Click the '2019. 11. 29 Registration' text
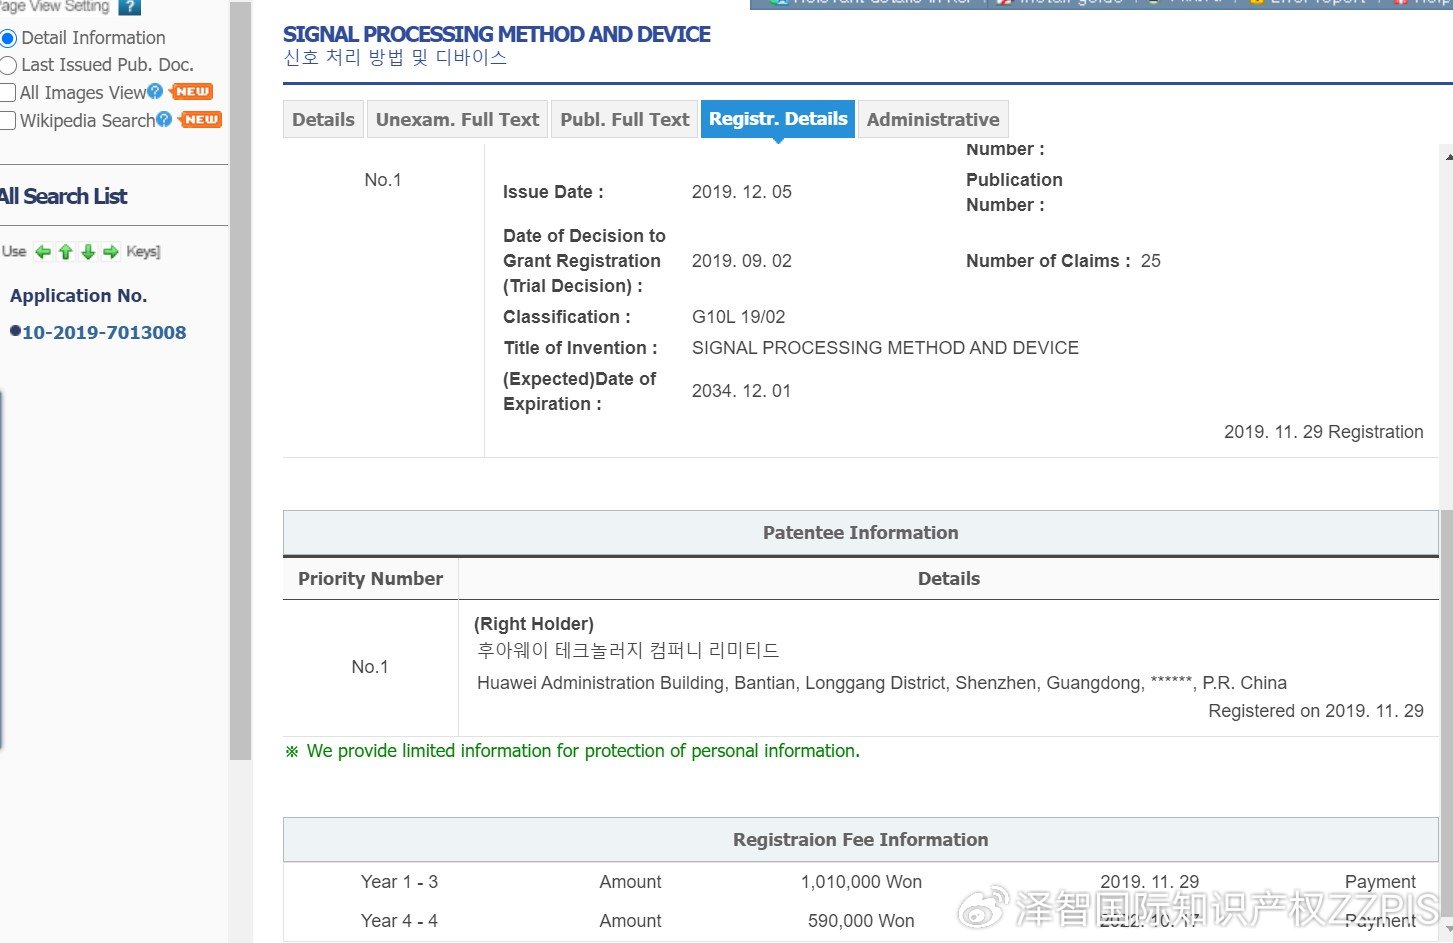The width and height of the screenshot is (1453, 943). coord(1324,432)
